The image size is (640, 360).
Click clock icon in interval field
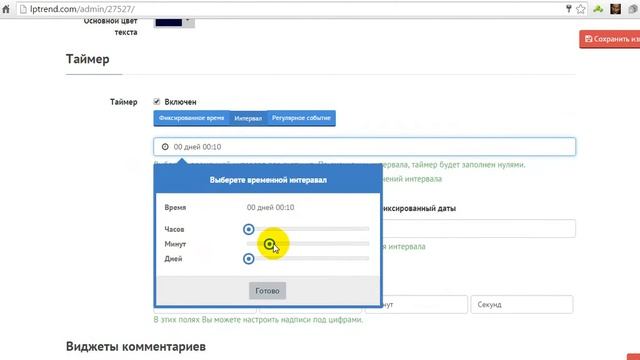coord(165,147)
